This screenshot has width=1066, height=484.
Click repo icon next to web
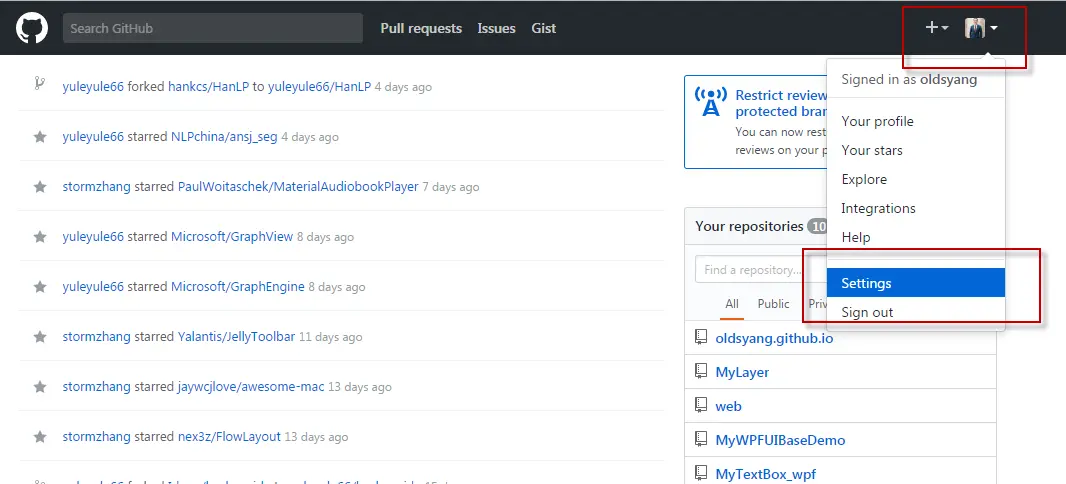coord(701,404)
